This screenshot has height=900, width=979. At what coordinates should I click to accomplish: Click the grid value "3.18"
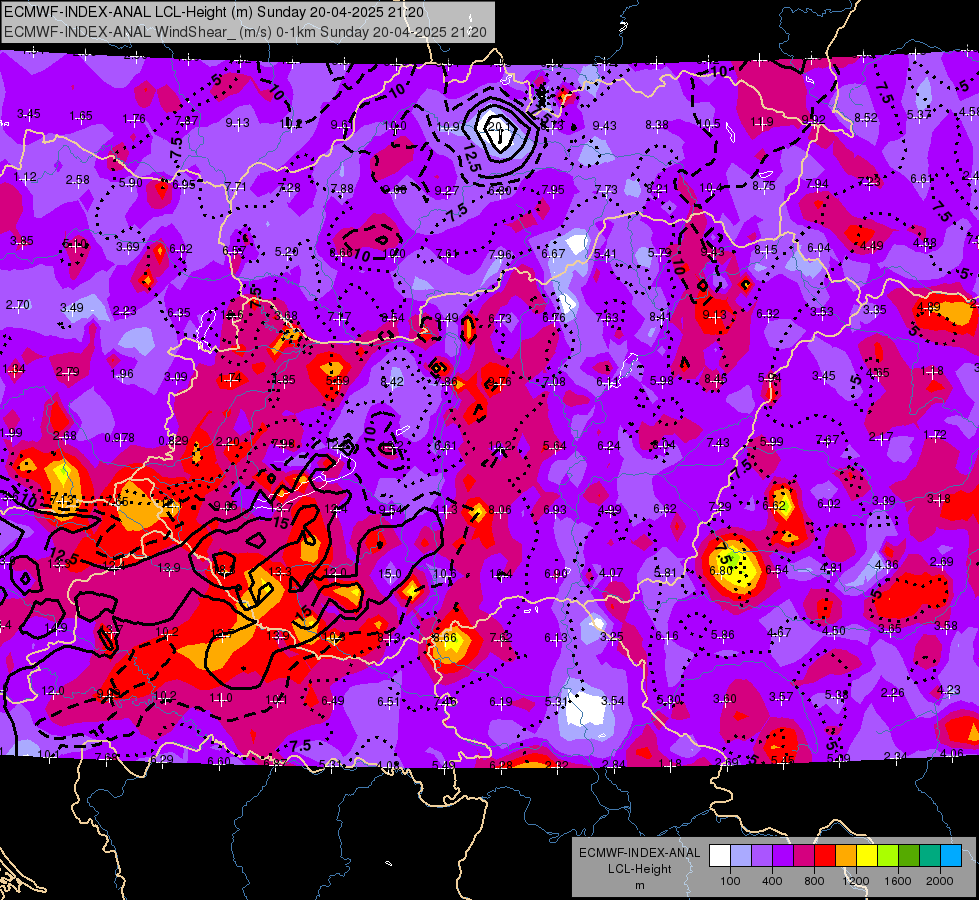938,498
